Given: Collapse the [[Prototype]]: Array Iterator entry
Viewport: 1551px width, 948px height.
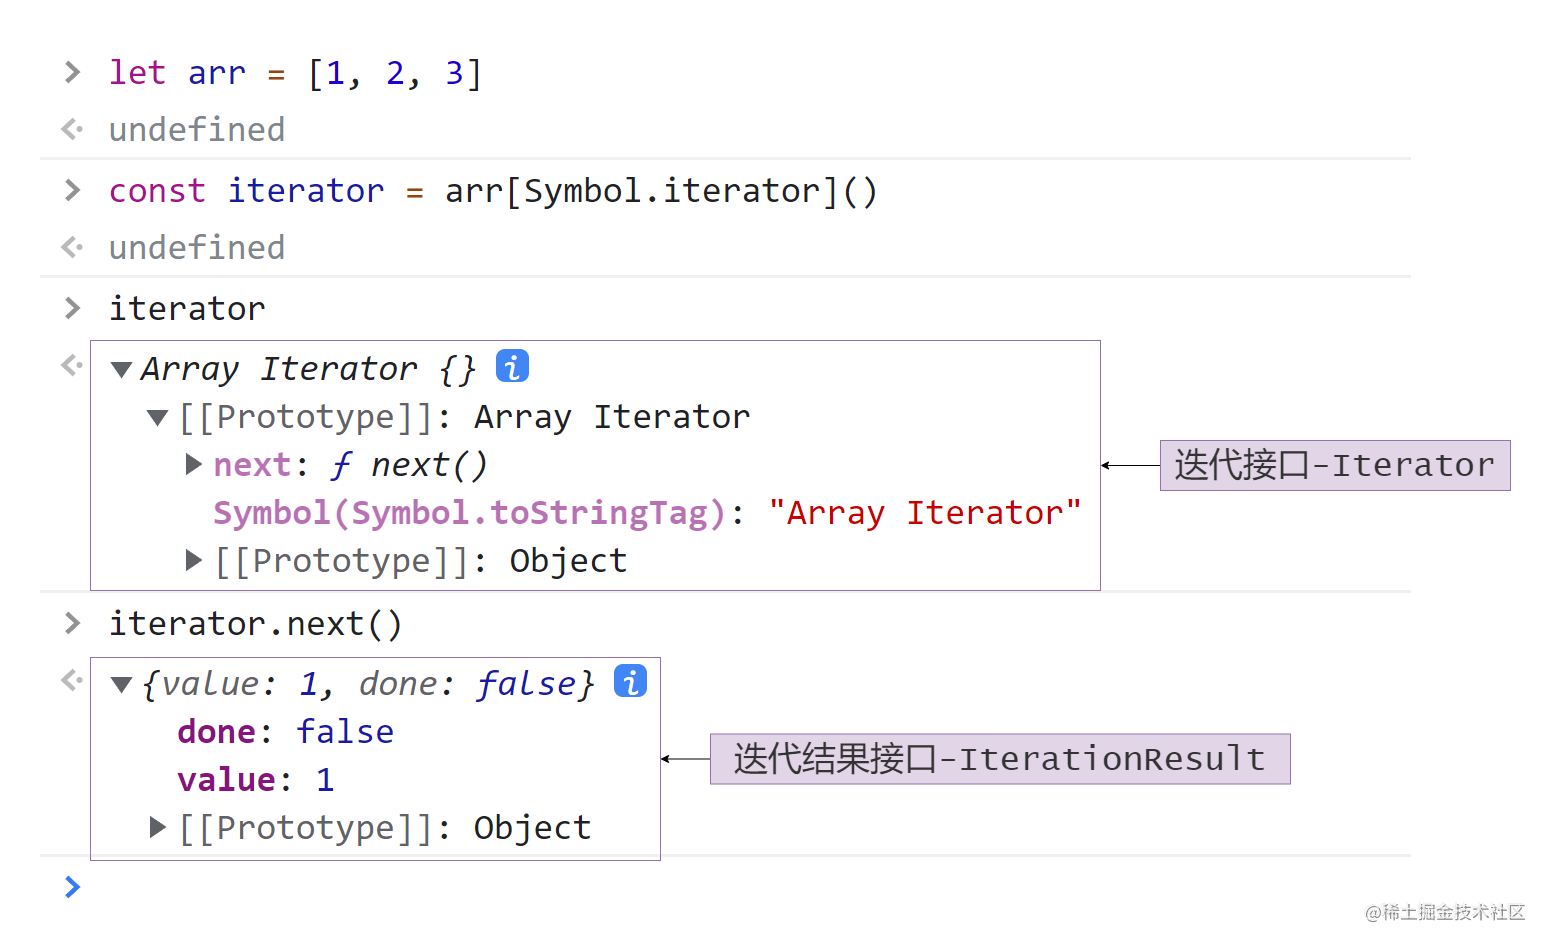Looking at the screenshot, I should 156,416.
